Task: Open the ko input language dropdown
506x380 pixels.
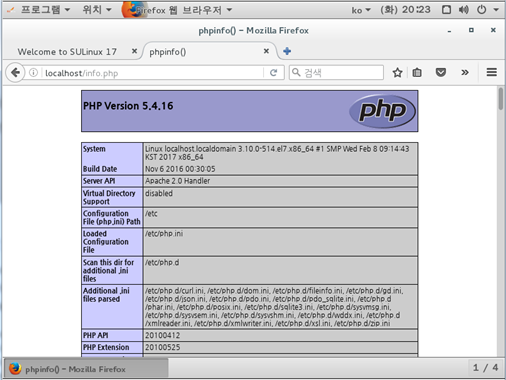Action: [361, 10]
